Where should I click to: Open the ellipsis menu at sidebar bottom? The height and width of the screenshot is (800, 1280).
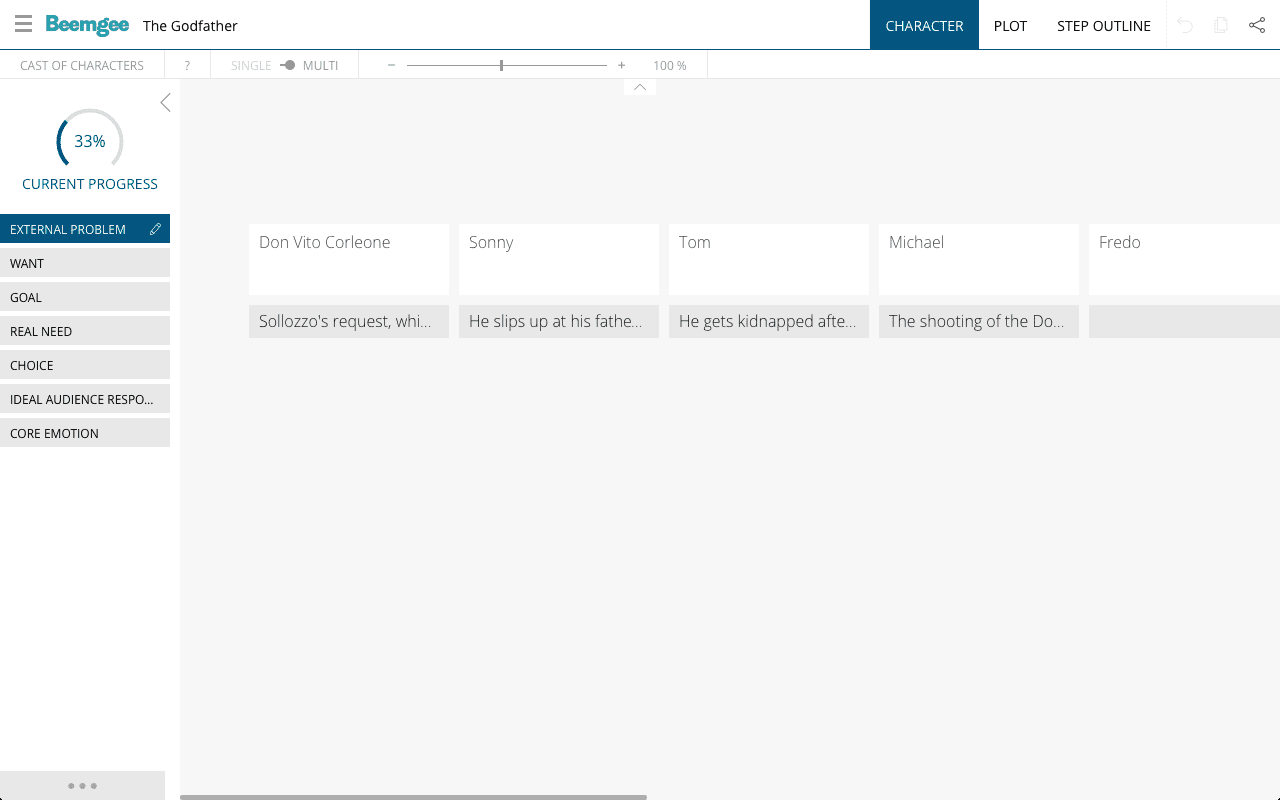pos(83,785)
